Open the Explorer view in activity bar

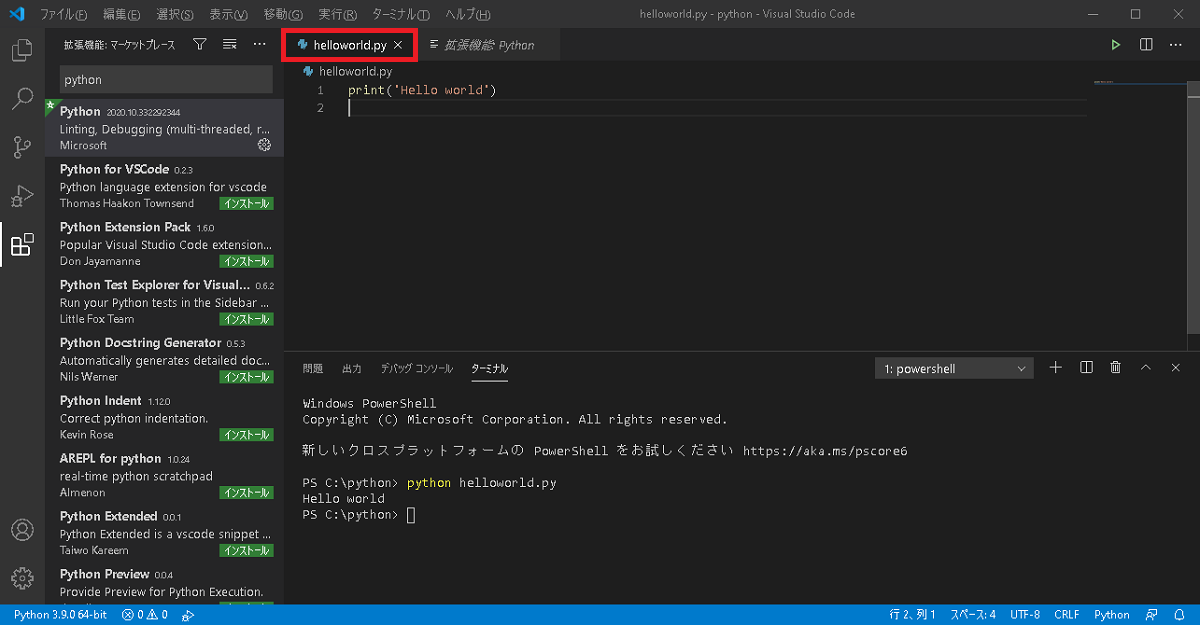click(x=22, y=50)
